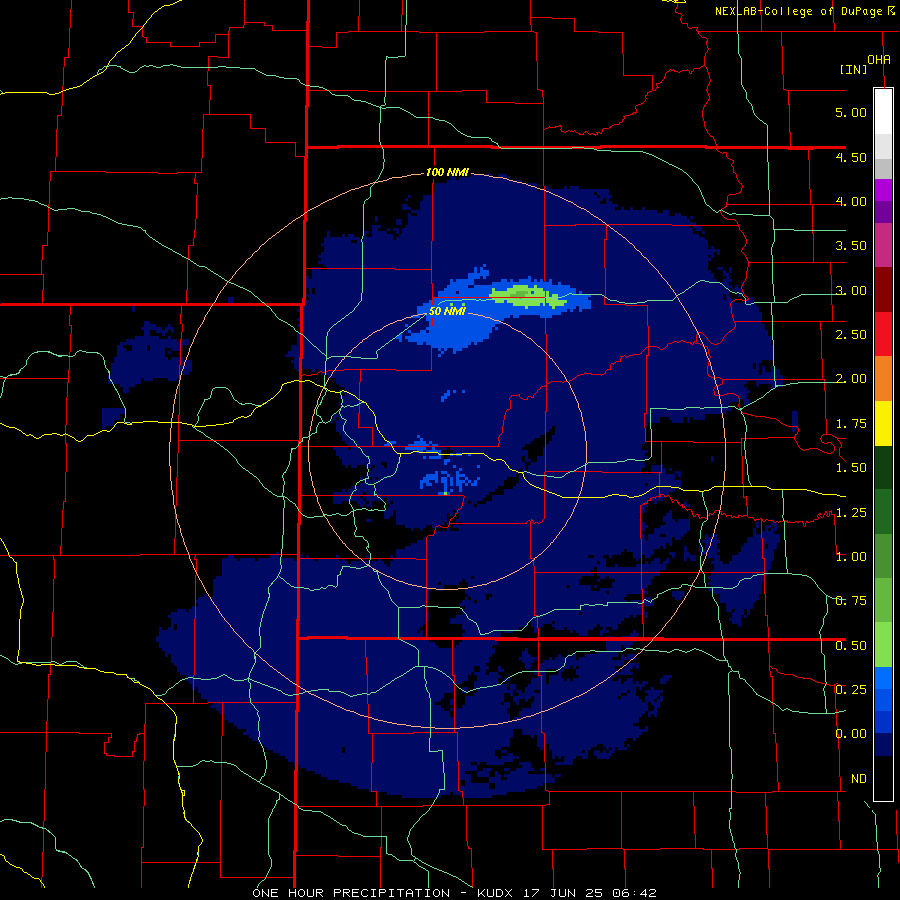Pick the orange swatch above 2.00

[883, 379]
